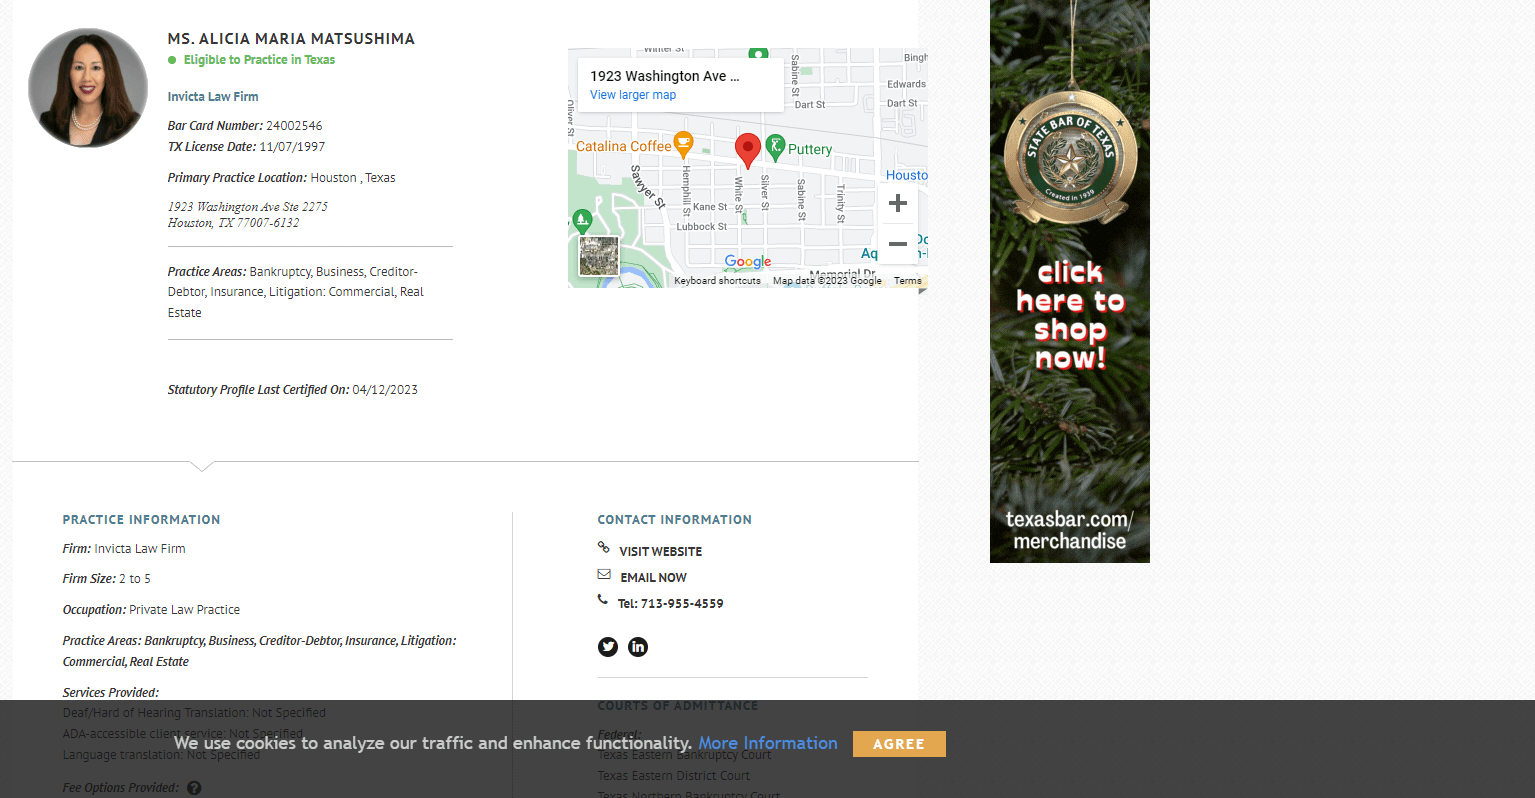Screen dimensions: 1535x798
Task: Click the name MS. ALICIA MARIA MATSUSHIMA
Action: 291,39
